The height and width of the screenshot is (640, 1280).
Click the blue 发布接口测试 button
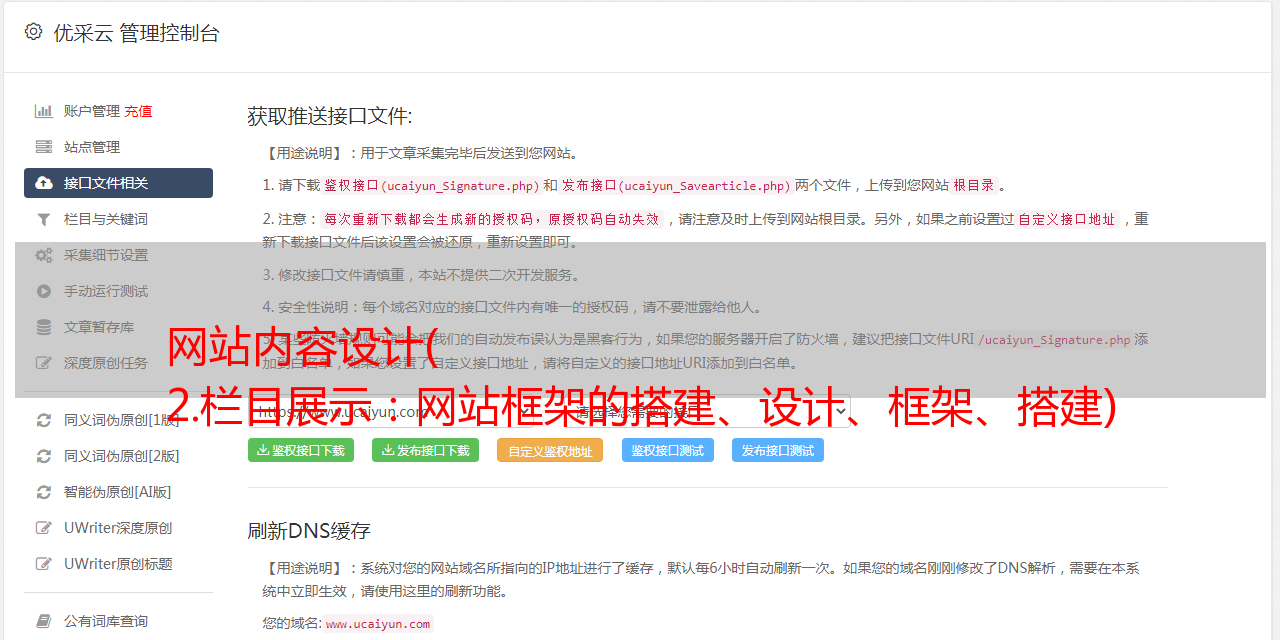pyautogui.click(x=778, y=450)
